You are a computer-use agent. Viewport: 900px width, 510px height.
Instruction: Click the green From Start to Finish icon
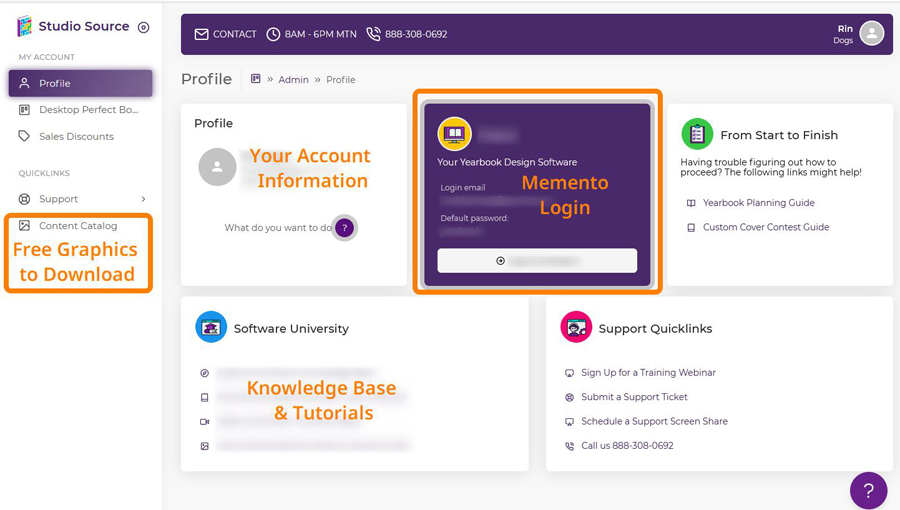pos(697,135)
